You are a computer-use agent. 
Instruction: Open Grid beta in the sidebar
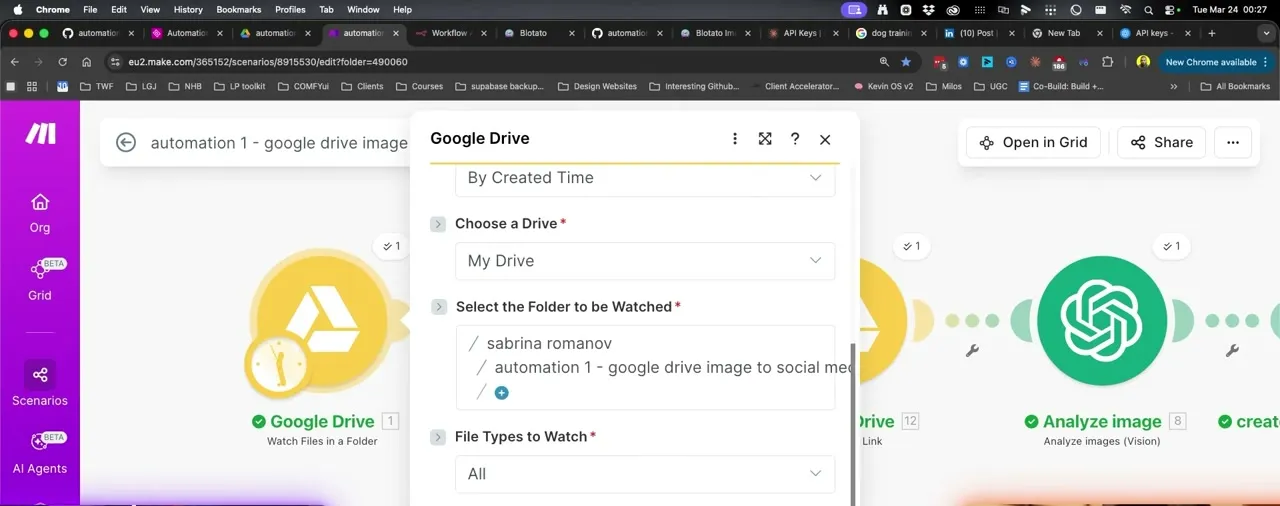40,280
